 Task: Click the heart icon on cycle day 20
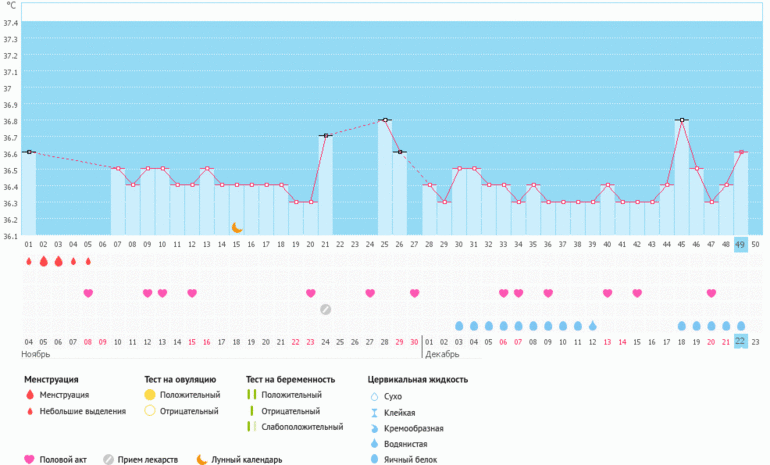click(x=311, y=293)
